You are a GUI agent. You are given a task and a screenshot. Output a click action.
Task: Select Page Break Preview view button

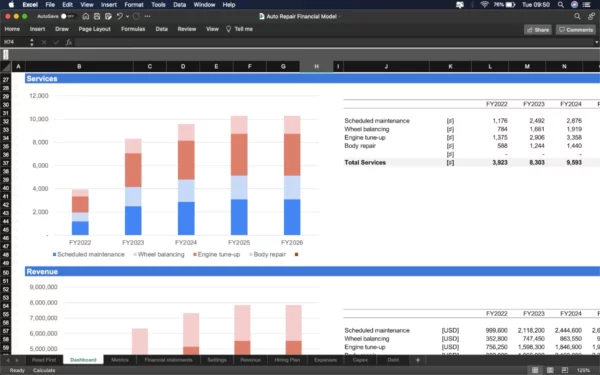(565, 370)
